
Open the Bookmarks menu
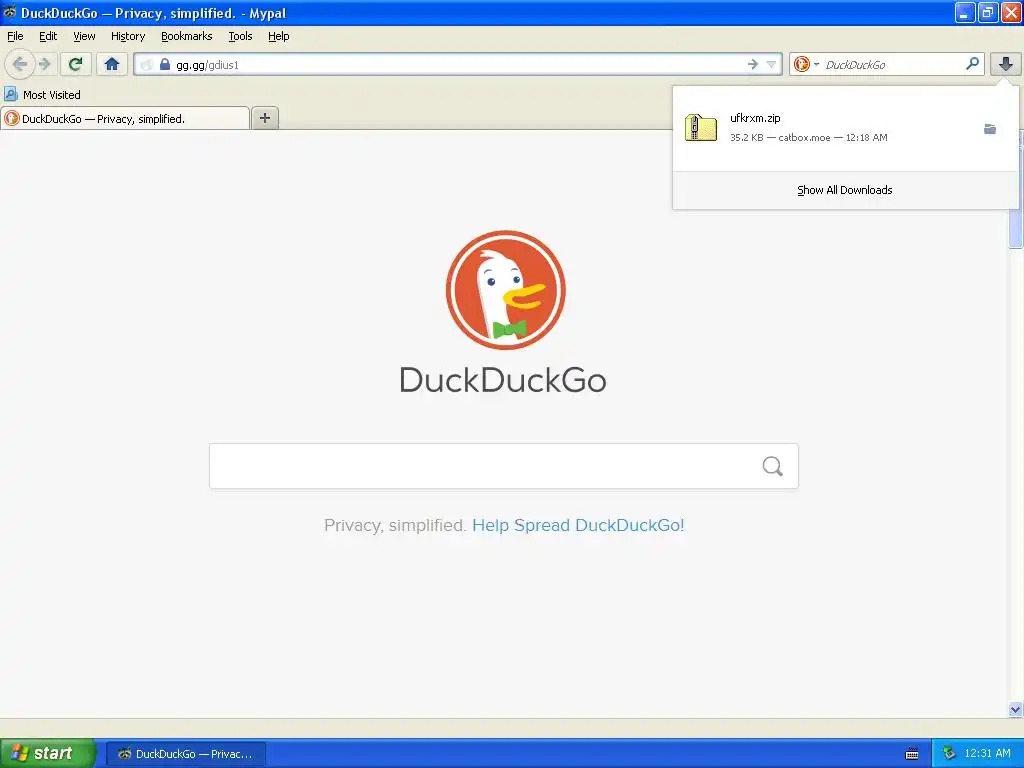pos(187,36)
